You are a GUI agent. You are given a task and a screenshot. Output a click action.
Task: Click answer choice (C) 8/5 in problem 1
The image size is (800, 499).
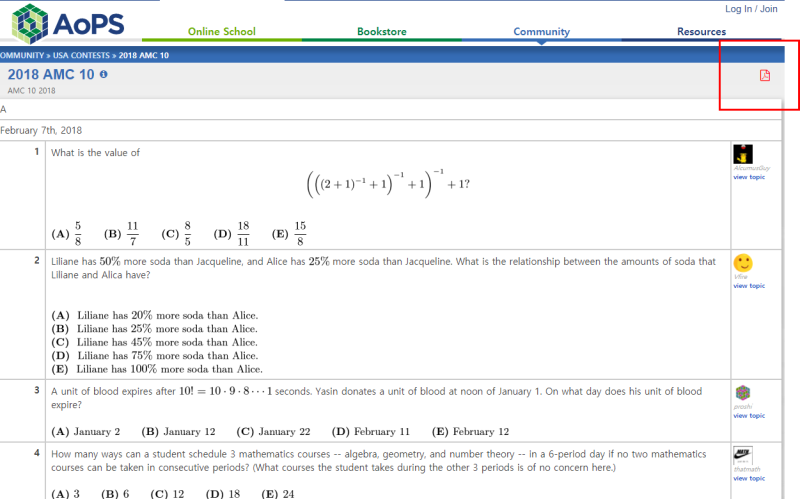(x=176, y=234)
